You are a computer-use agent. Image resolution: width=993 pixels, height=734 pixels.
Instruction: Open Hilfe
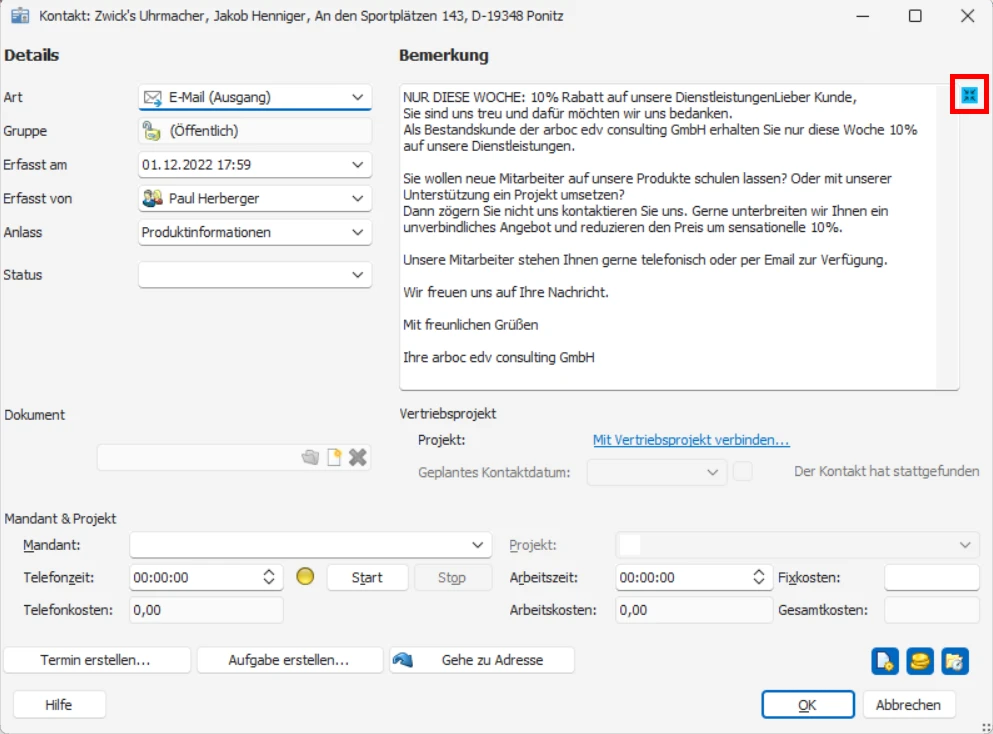tap(59, 705)
